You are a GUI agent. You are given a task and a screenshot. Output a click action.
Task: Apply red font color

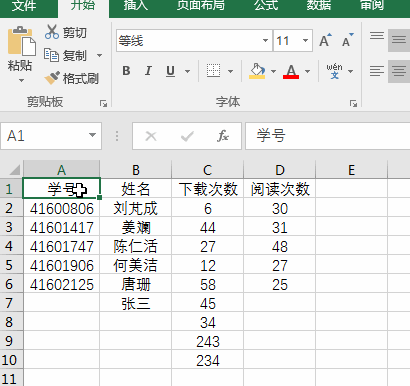tap(291, 71)
